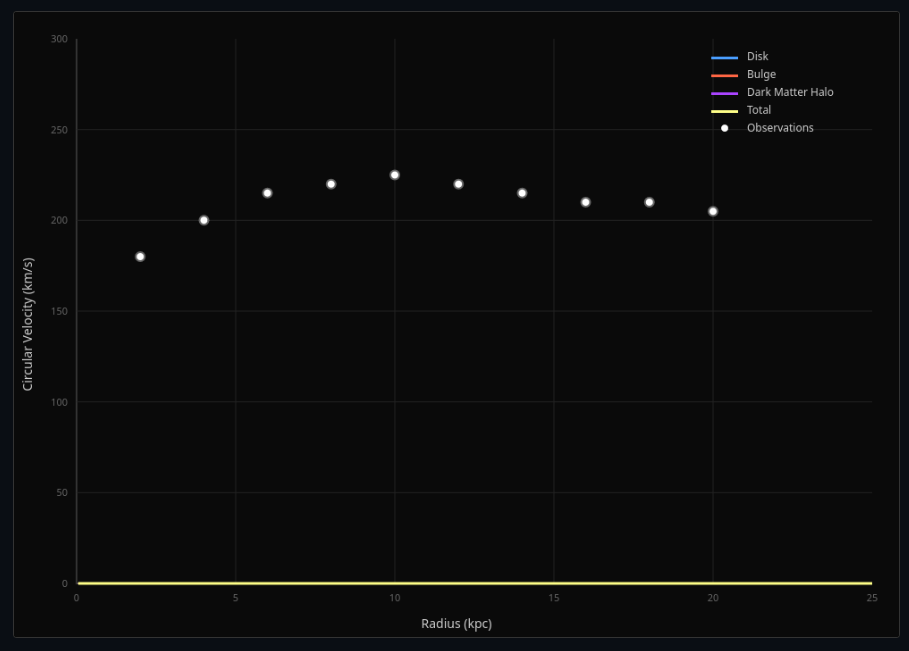Screen dimensions: 909x651
Task: Hide the Bulge curve using the legend
Action: (760, 74)
